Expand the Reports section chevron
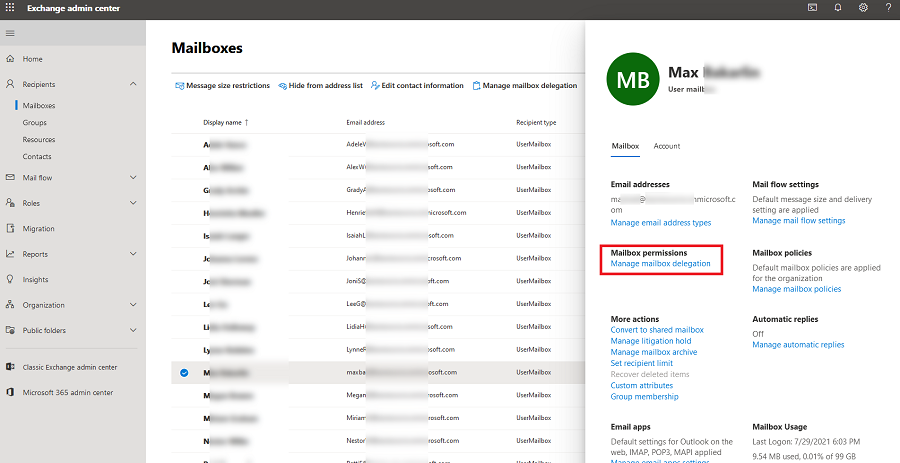The image size is (900, 463). pos(133,254)
